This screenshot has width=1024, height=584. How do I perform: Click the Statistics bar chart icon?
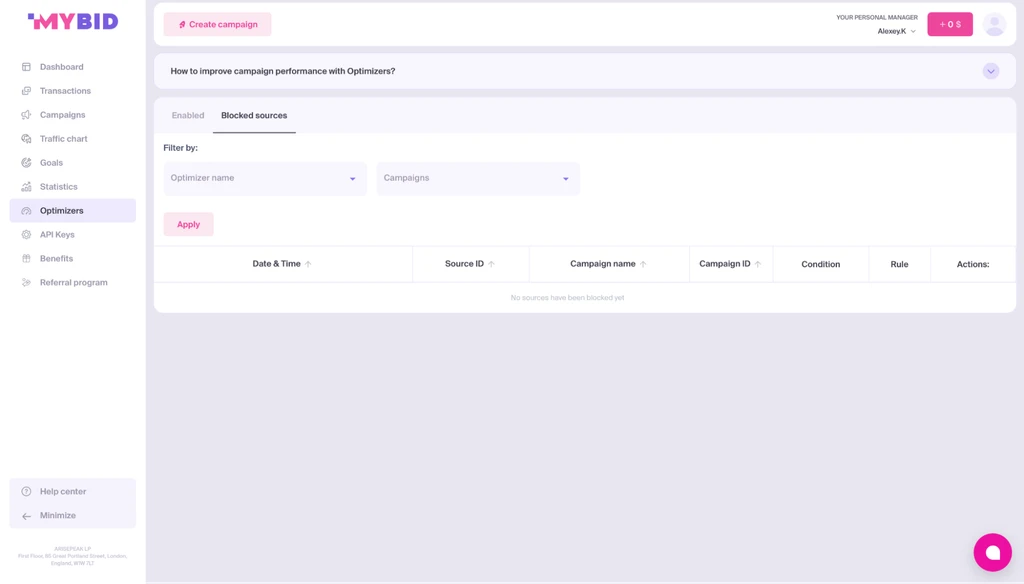[26, 187]
